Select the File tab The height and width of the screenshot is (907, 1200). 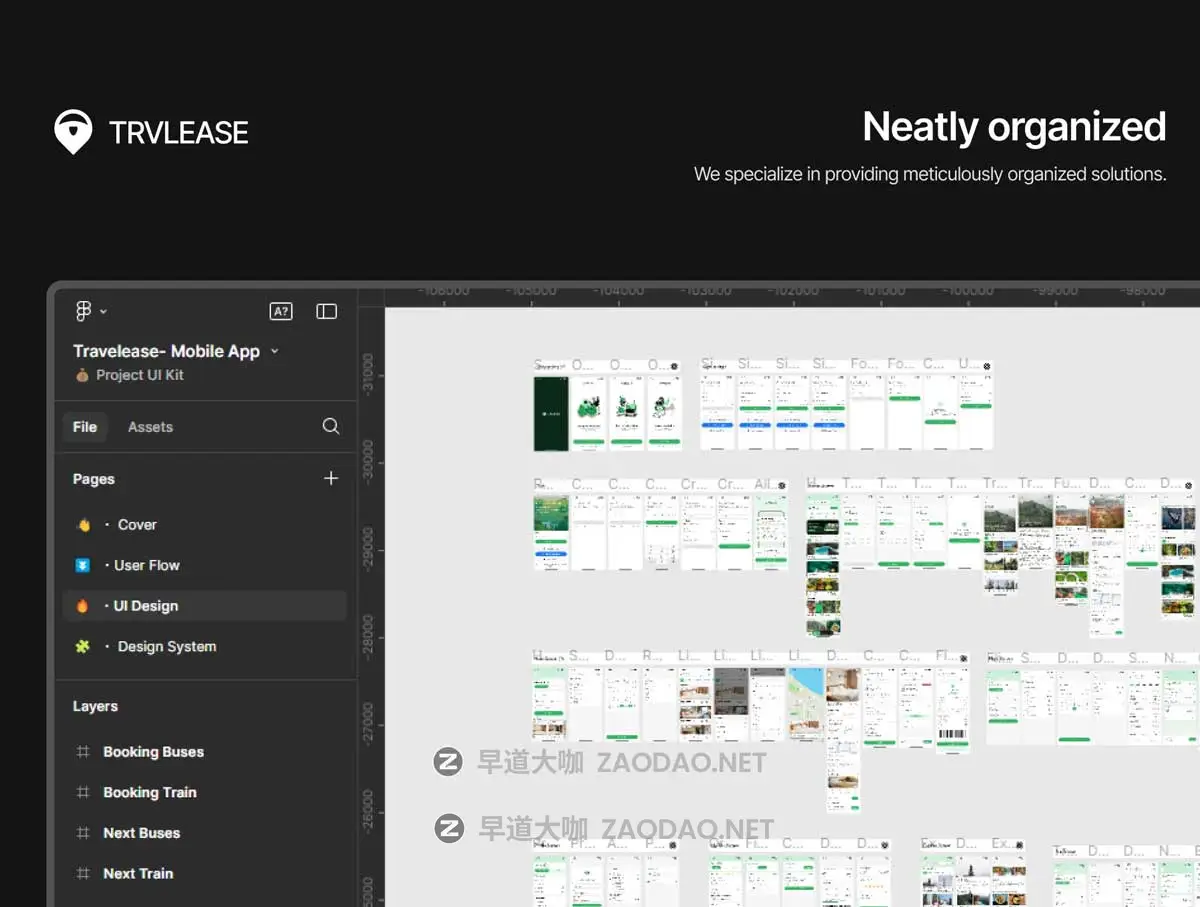85,427
